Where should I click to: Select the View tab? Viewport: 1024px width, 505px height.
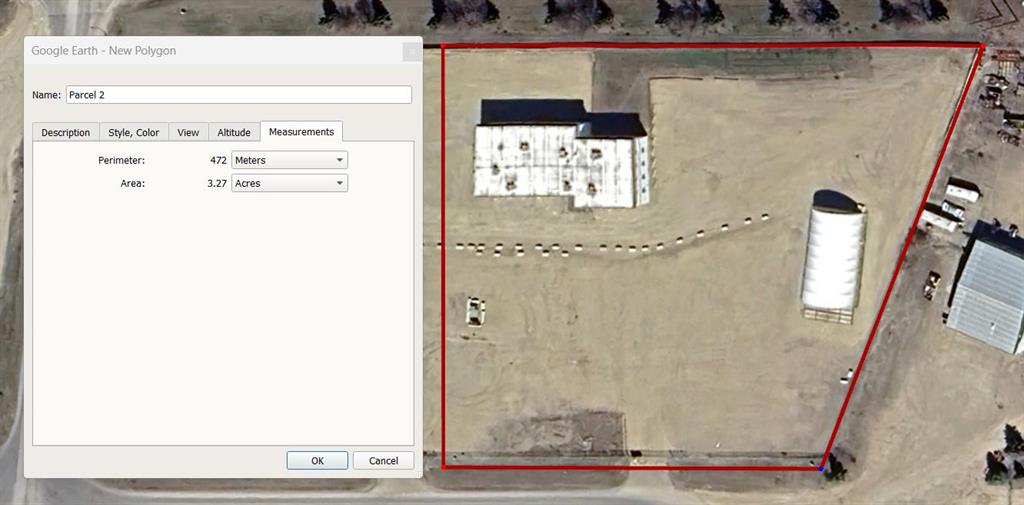click(x=188, y=132)
